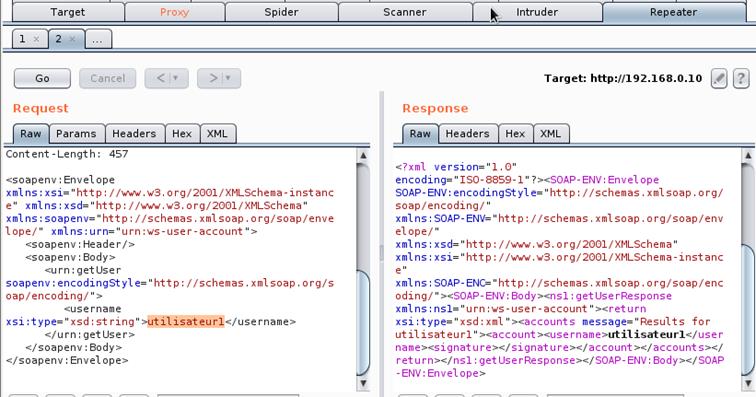Open the Scanner tab
Image resolution: width=756 pixels, height=397 pixels.
pyautogui.click(x=405, y=12)
